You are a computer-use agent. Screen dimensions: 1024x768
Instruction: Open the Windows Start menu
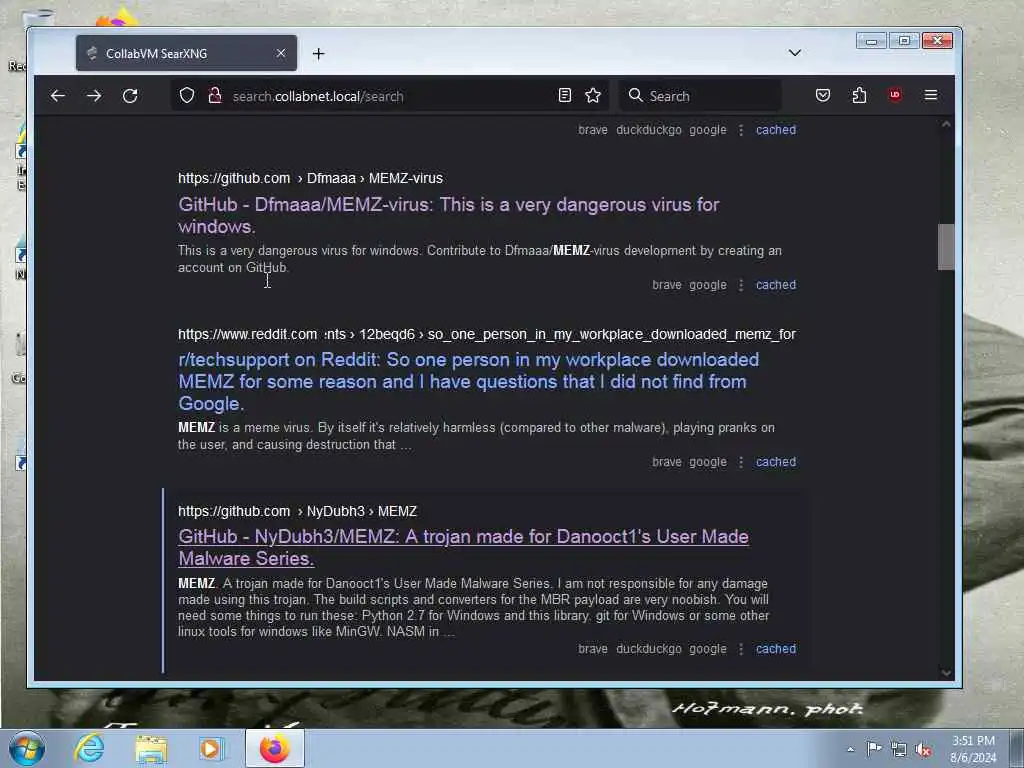pos(27,748)
